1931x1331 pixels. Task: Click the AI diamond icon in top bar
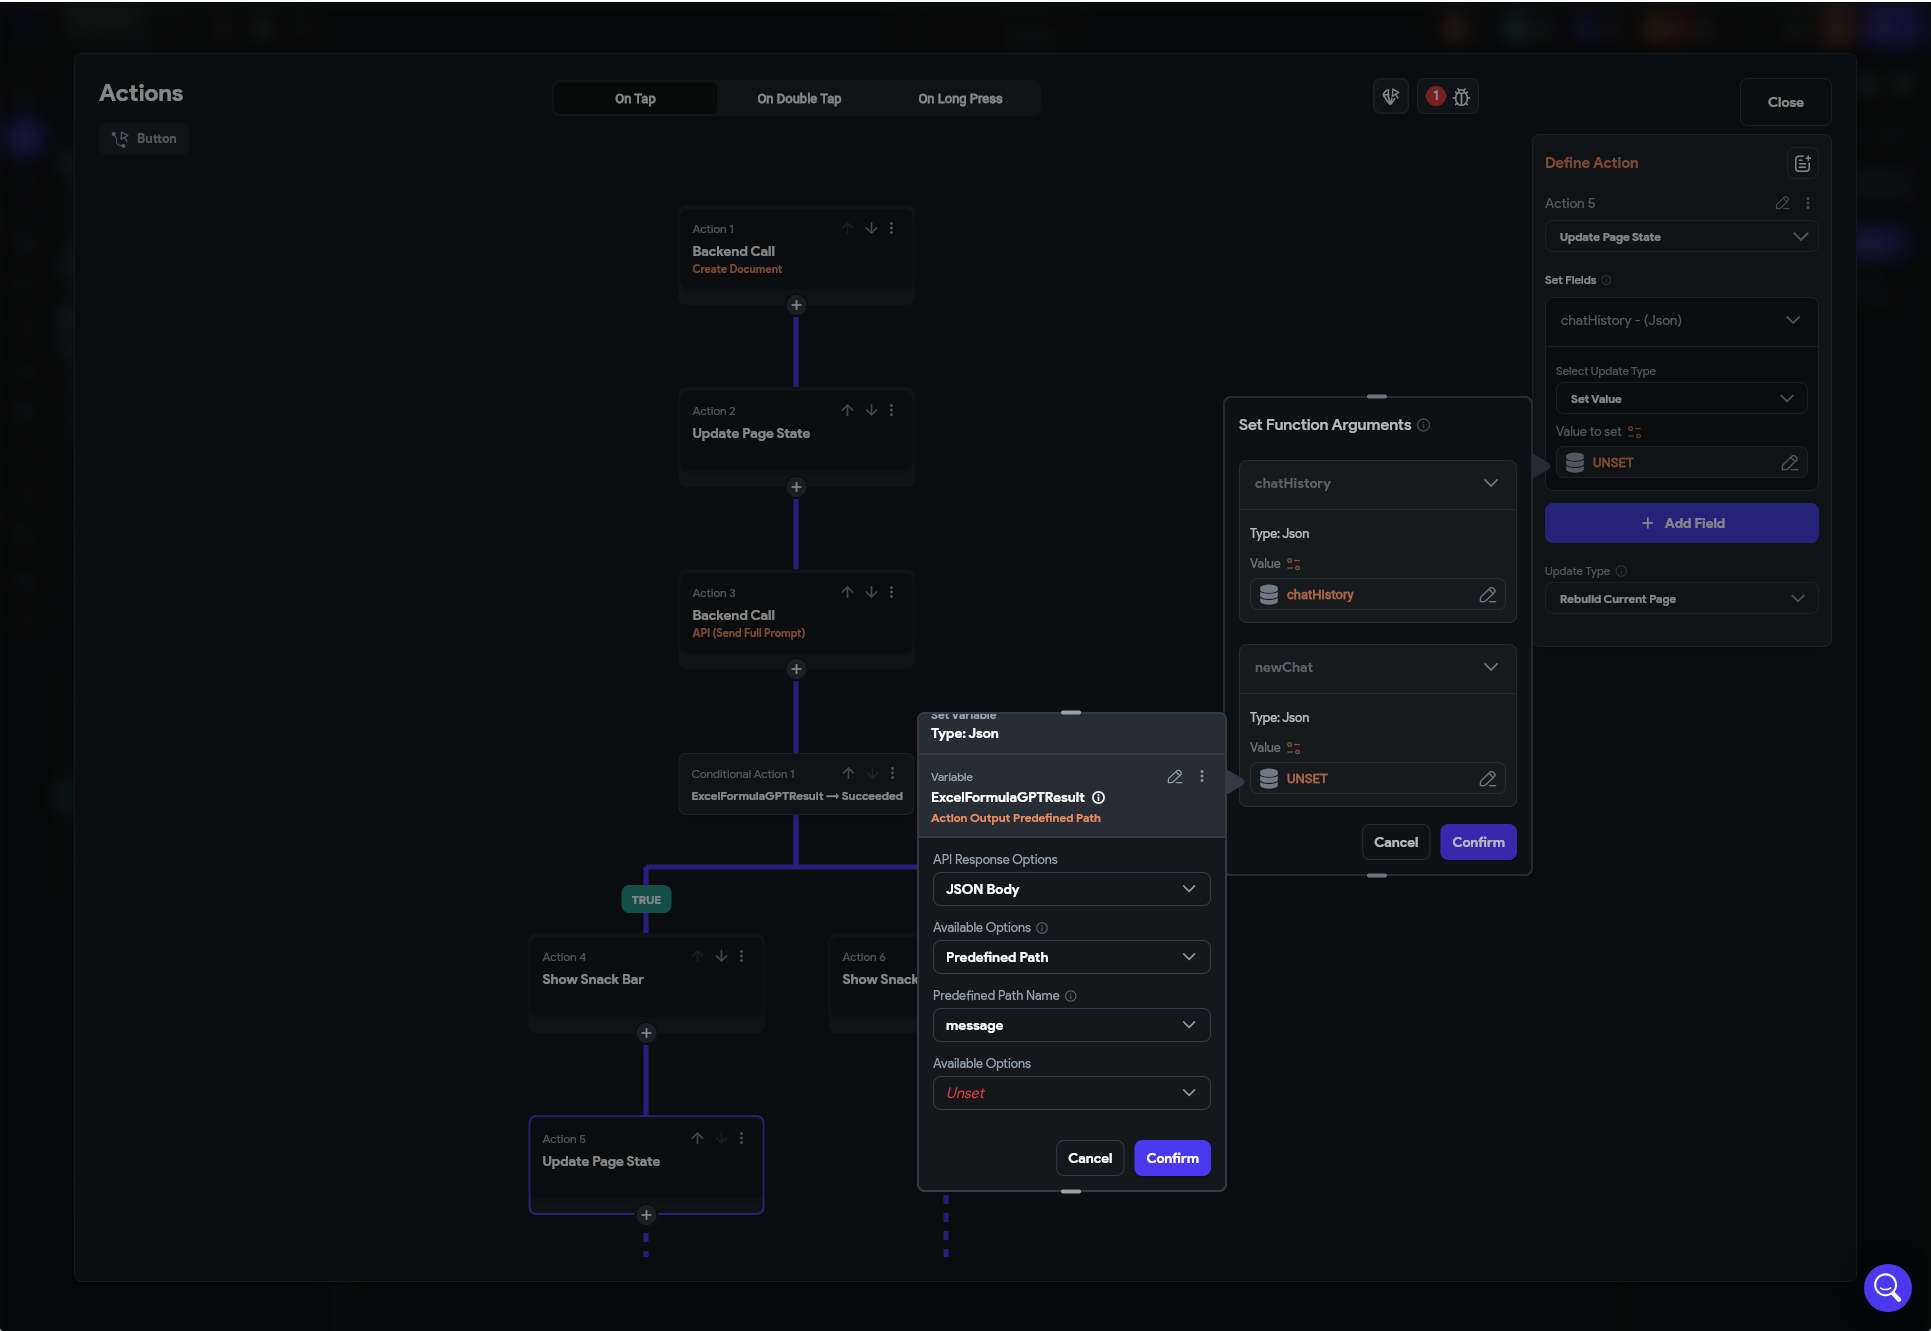pyautogui.click(x=1390, y=97)
